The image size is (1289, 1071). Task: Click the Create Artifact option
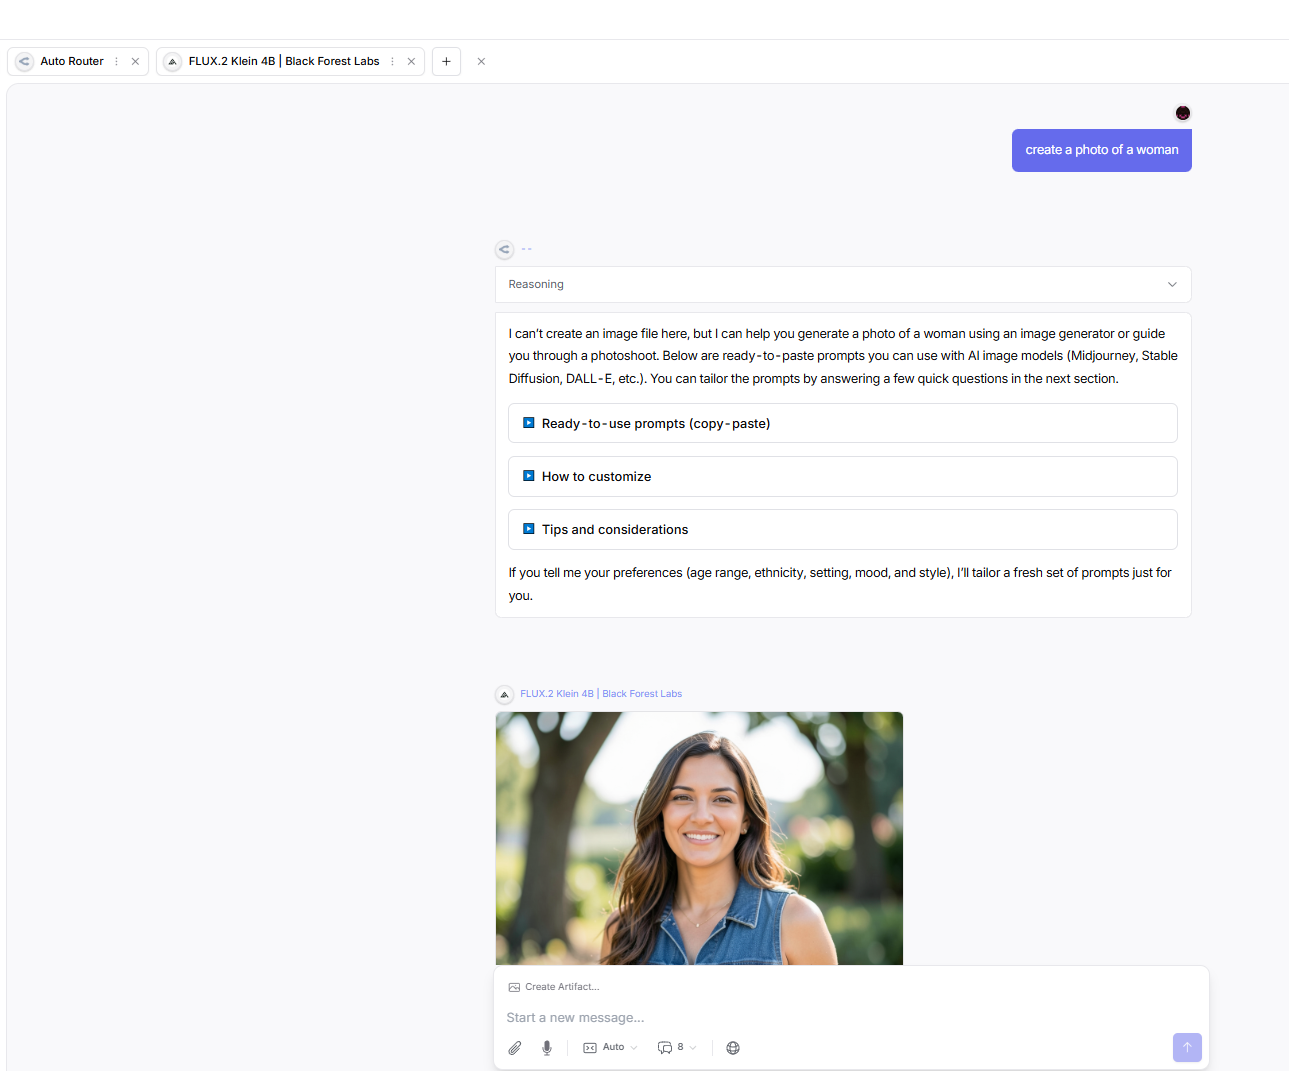coord(554,987)
